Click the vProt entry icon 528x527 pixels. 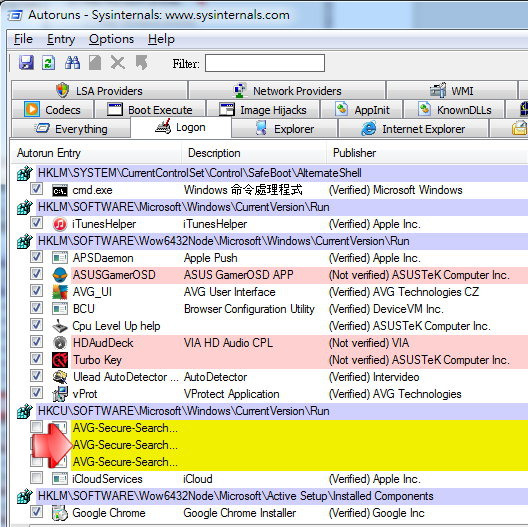[x=60, y=394]
